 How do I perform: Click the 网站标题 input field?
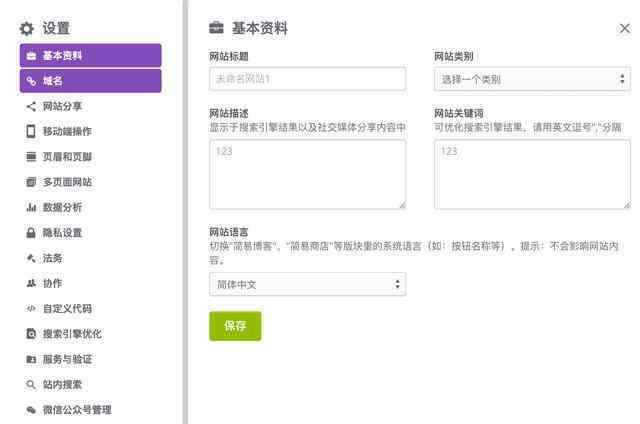coord(308,78)
